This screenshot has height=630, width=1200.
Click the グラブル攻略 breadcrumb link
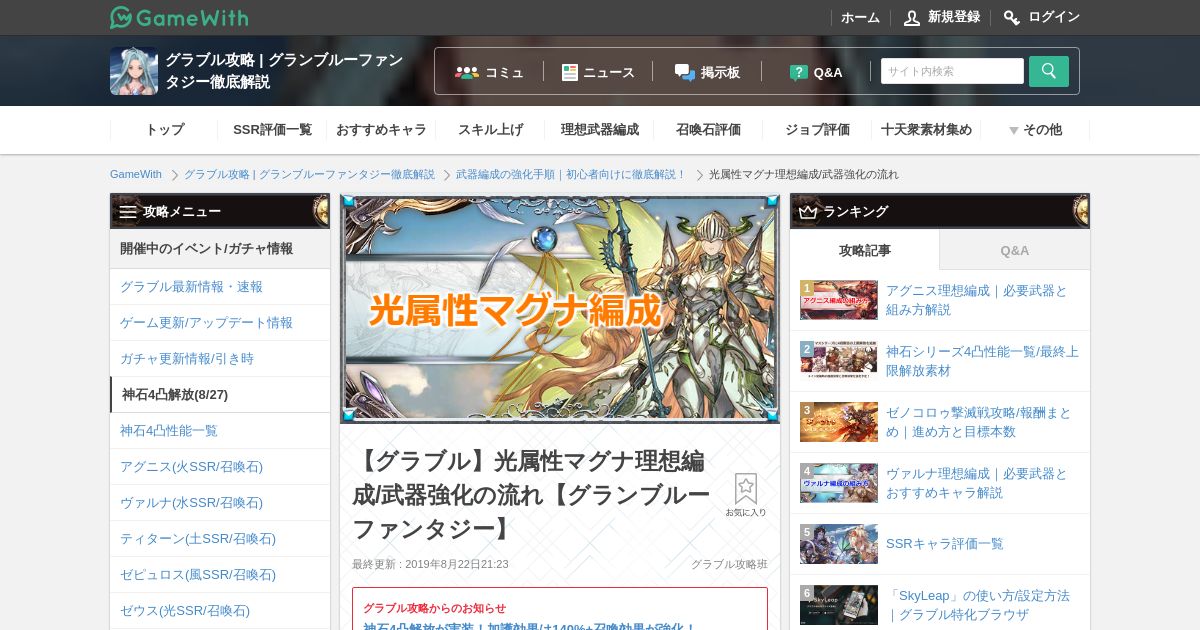309,174
